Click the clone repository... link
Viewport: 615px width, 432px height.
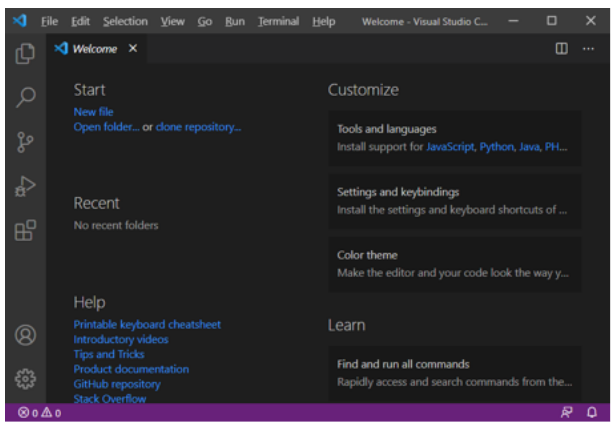[x=198, y=127]
